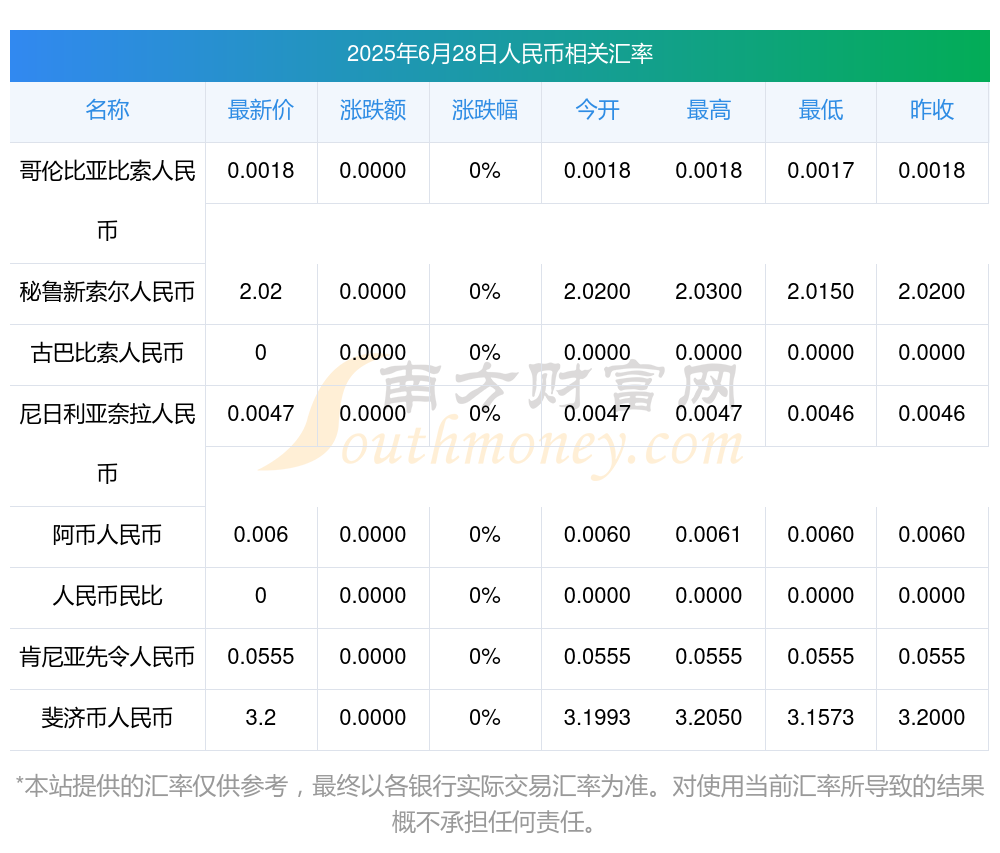Click 人民币民比 最新价 value 0

pos(261,595)
